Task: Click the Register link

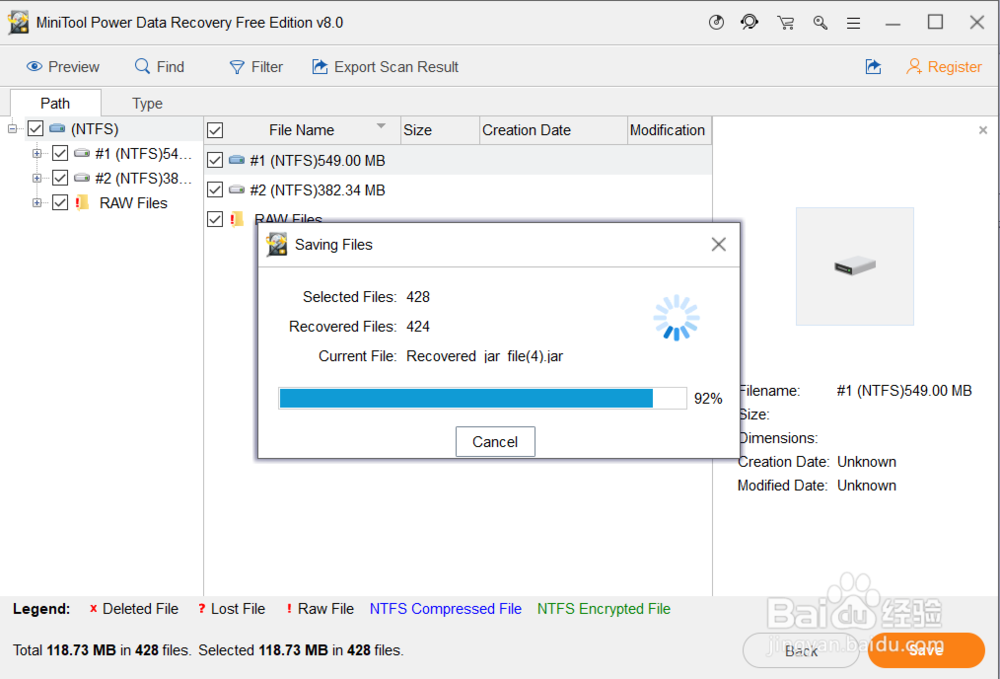Action: (x=944, y=67)
